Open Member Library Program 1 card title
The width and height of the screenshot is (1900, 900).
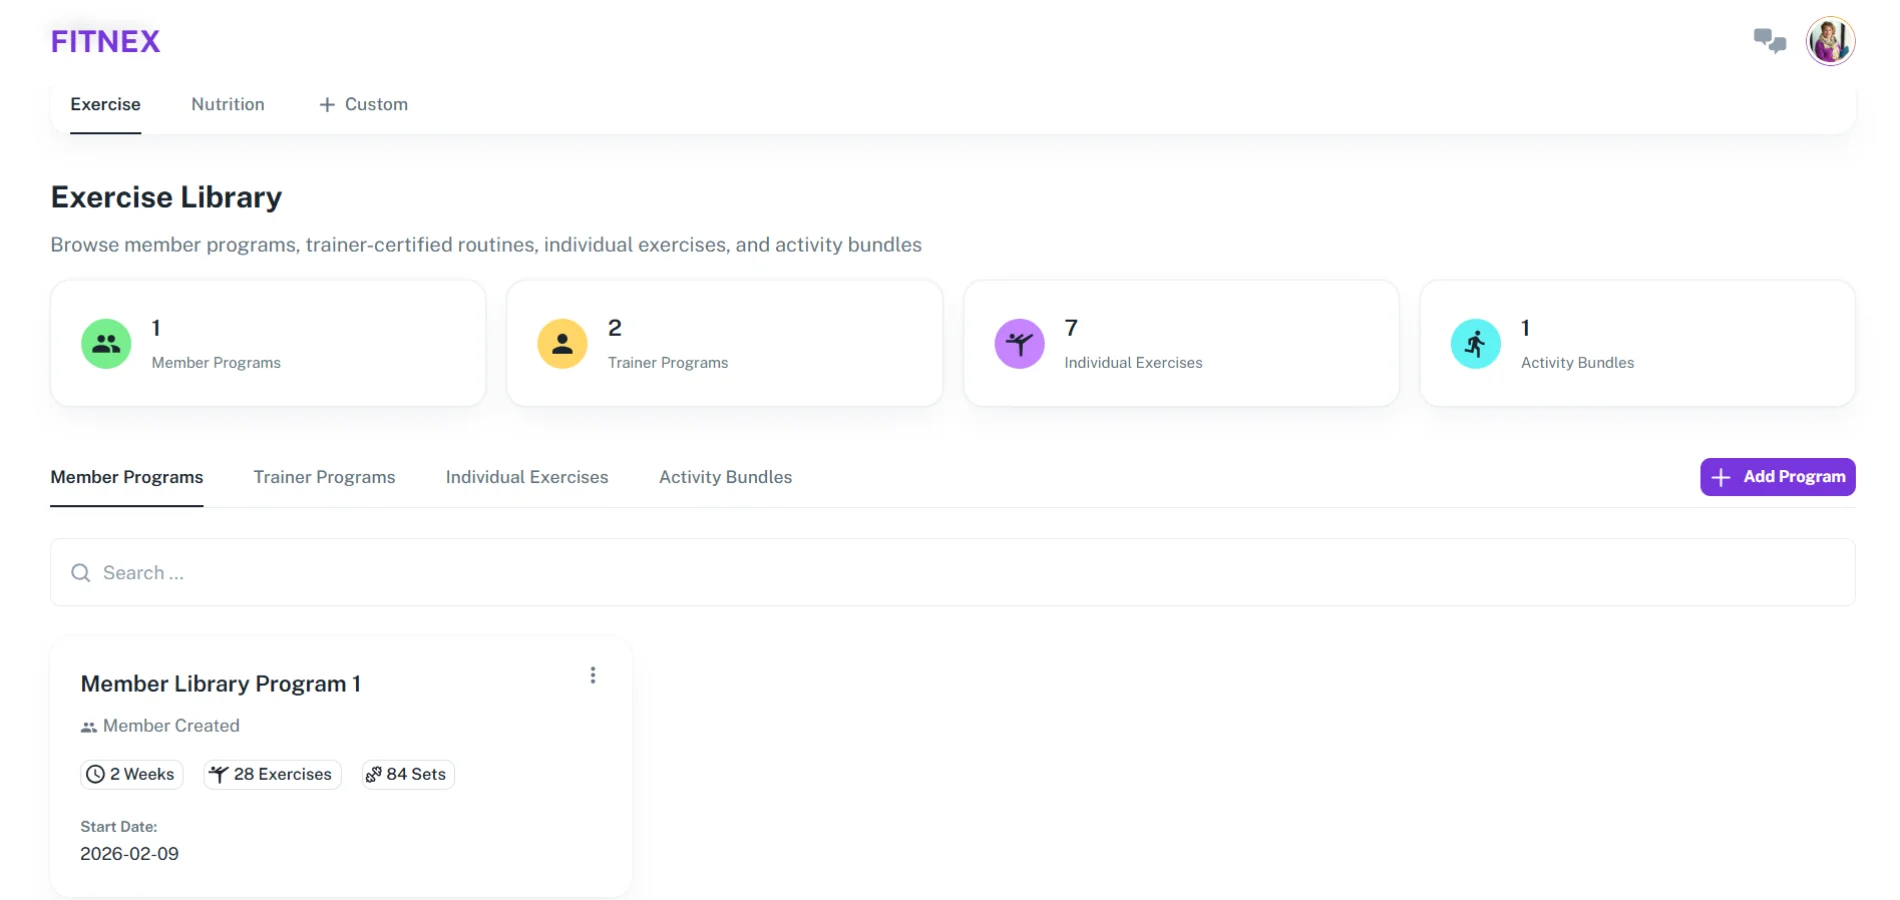(x=220, y=684)
